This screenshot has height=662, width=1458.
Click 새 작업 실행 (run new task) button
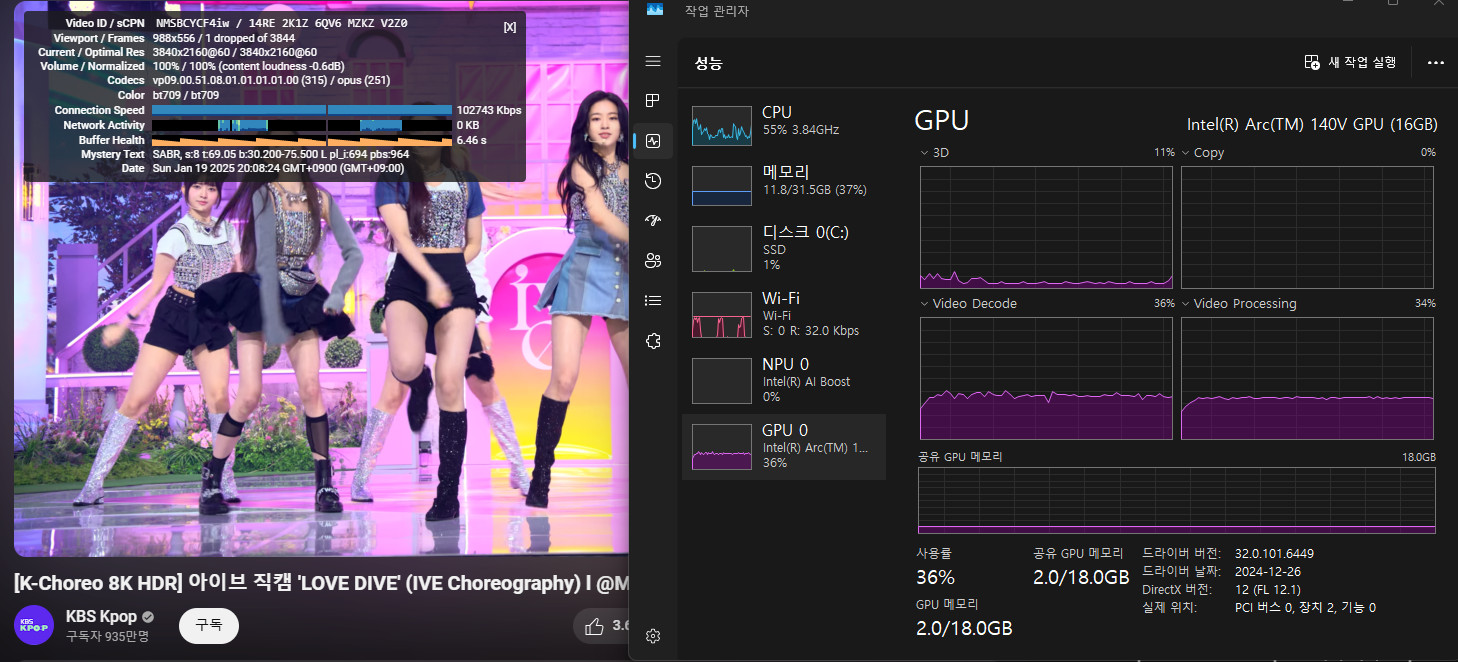click(1351, 62)
